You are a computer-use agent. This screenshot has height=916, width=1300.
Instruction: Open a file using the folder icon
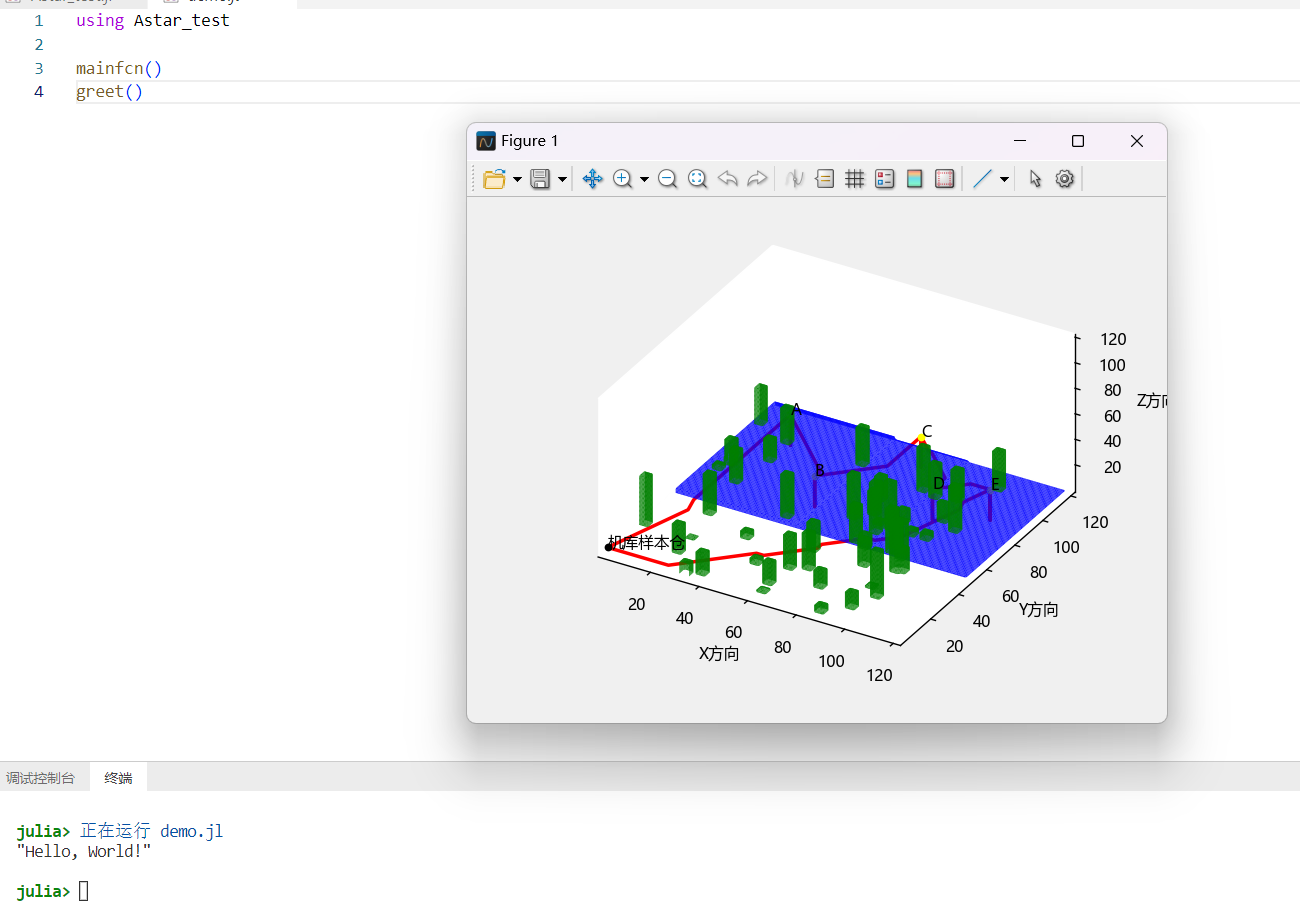tap(494, 179)
